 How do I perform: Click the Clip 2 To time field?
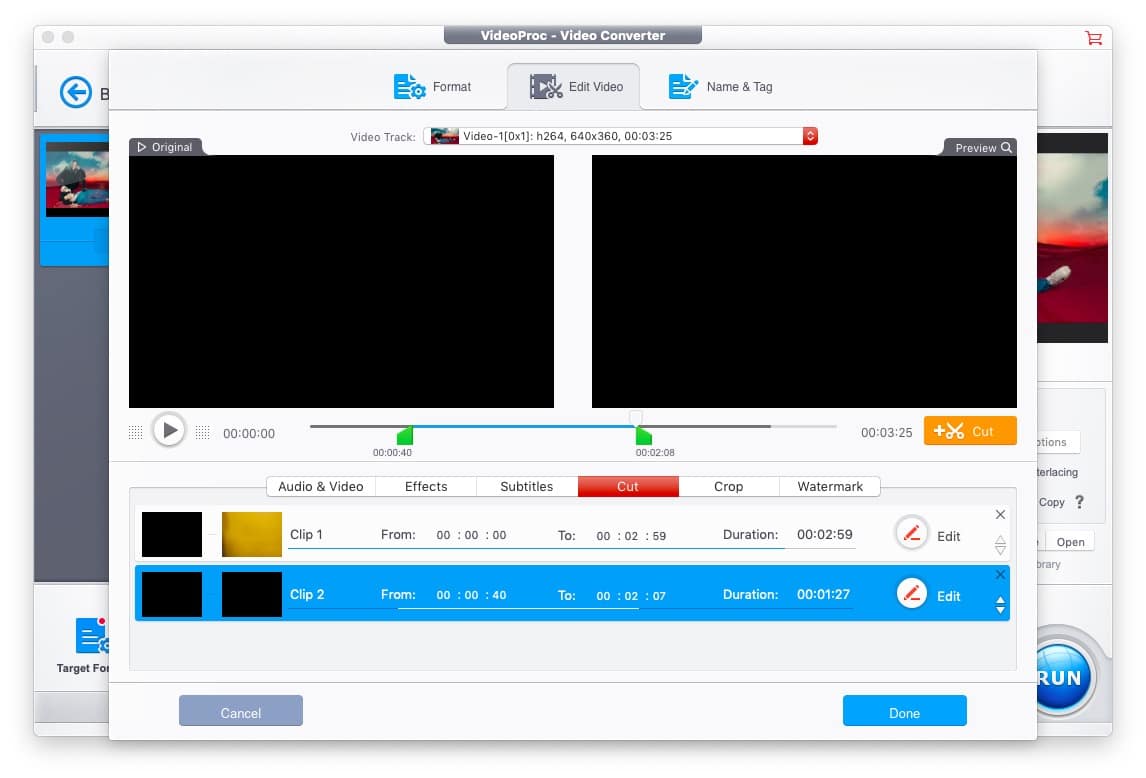tap(631, 596)
